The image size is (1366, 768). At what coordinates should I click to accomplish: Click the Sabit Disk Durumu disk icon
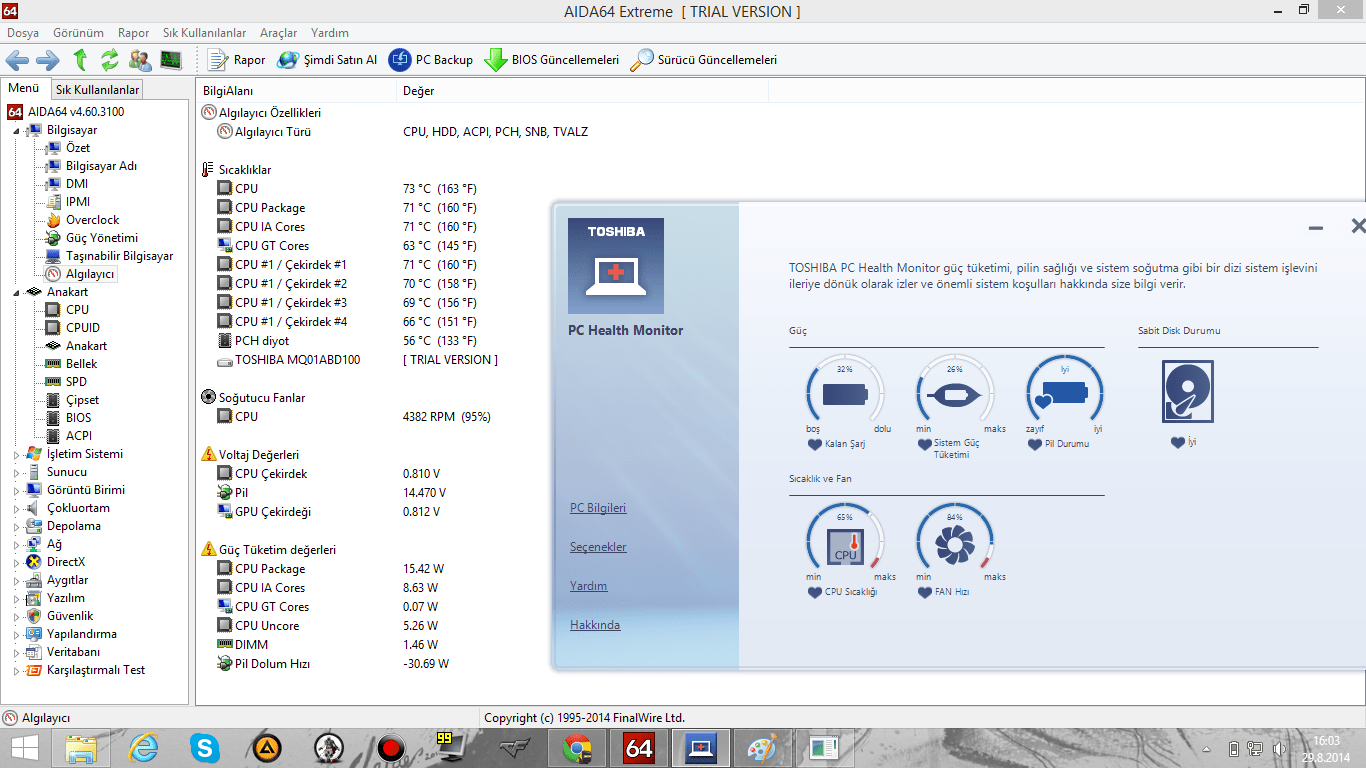1188,391
